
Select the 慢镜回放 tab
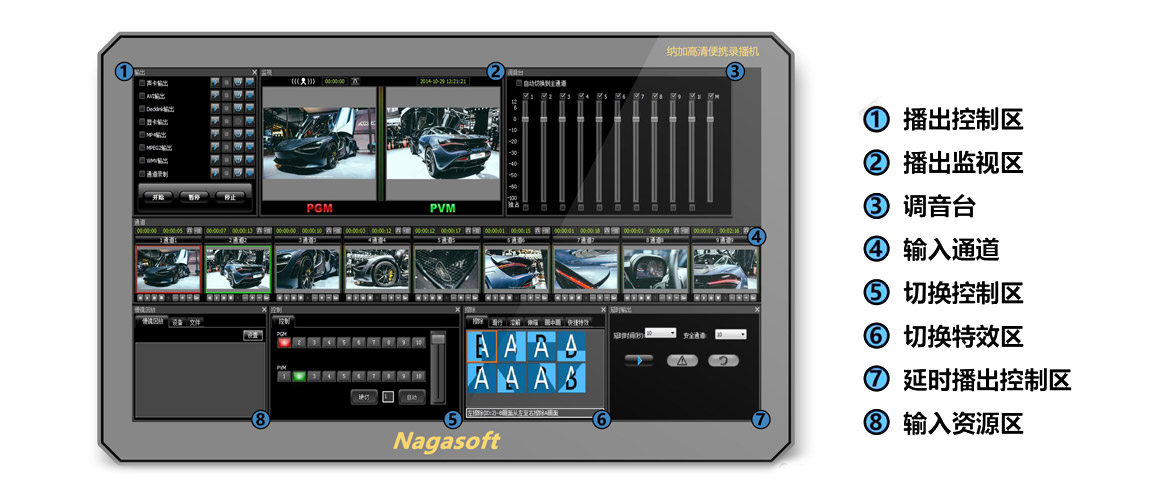(x=152, y=322)
